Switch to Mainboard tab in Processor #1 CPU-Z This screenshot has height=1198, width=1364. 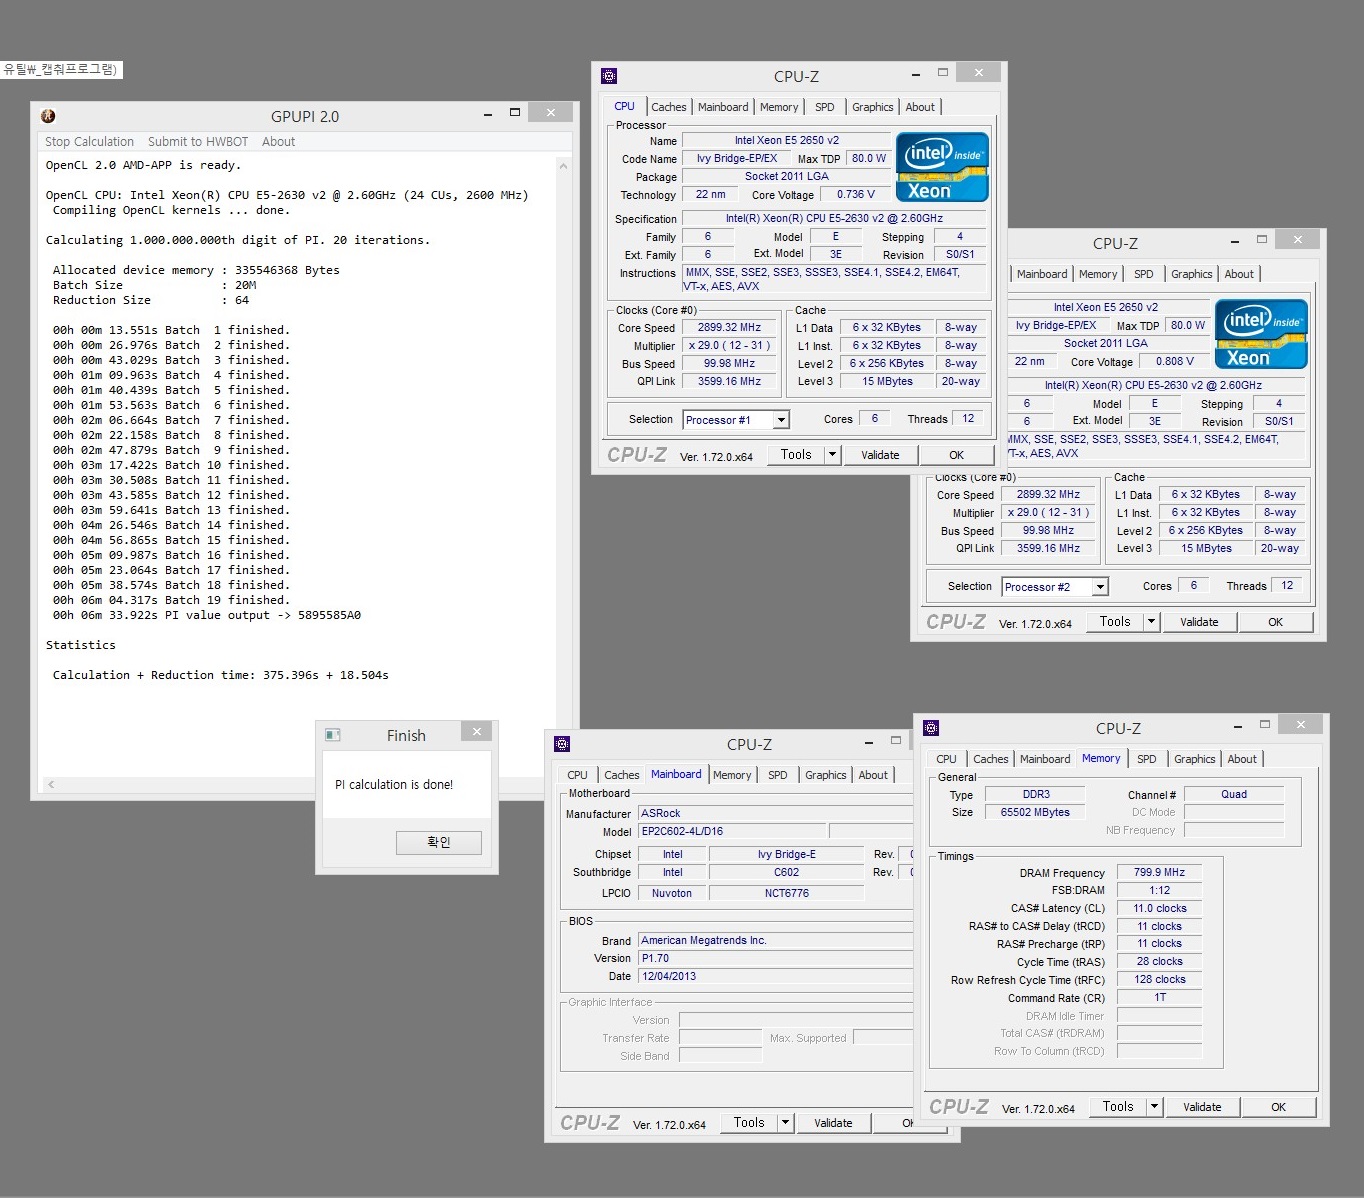pyautogui.click(x=723, y=107)
